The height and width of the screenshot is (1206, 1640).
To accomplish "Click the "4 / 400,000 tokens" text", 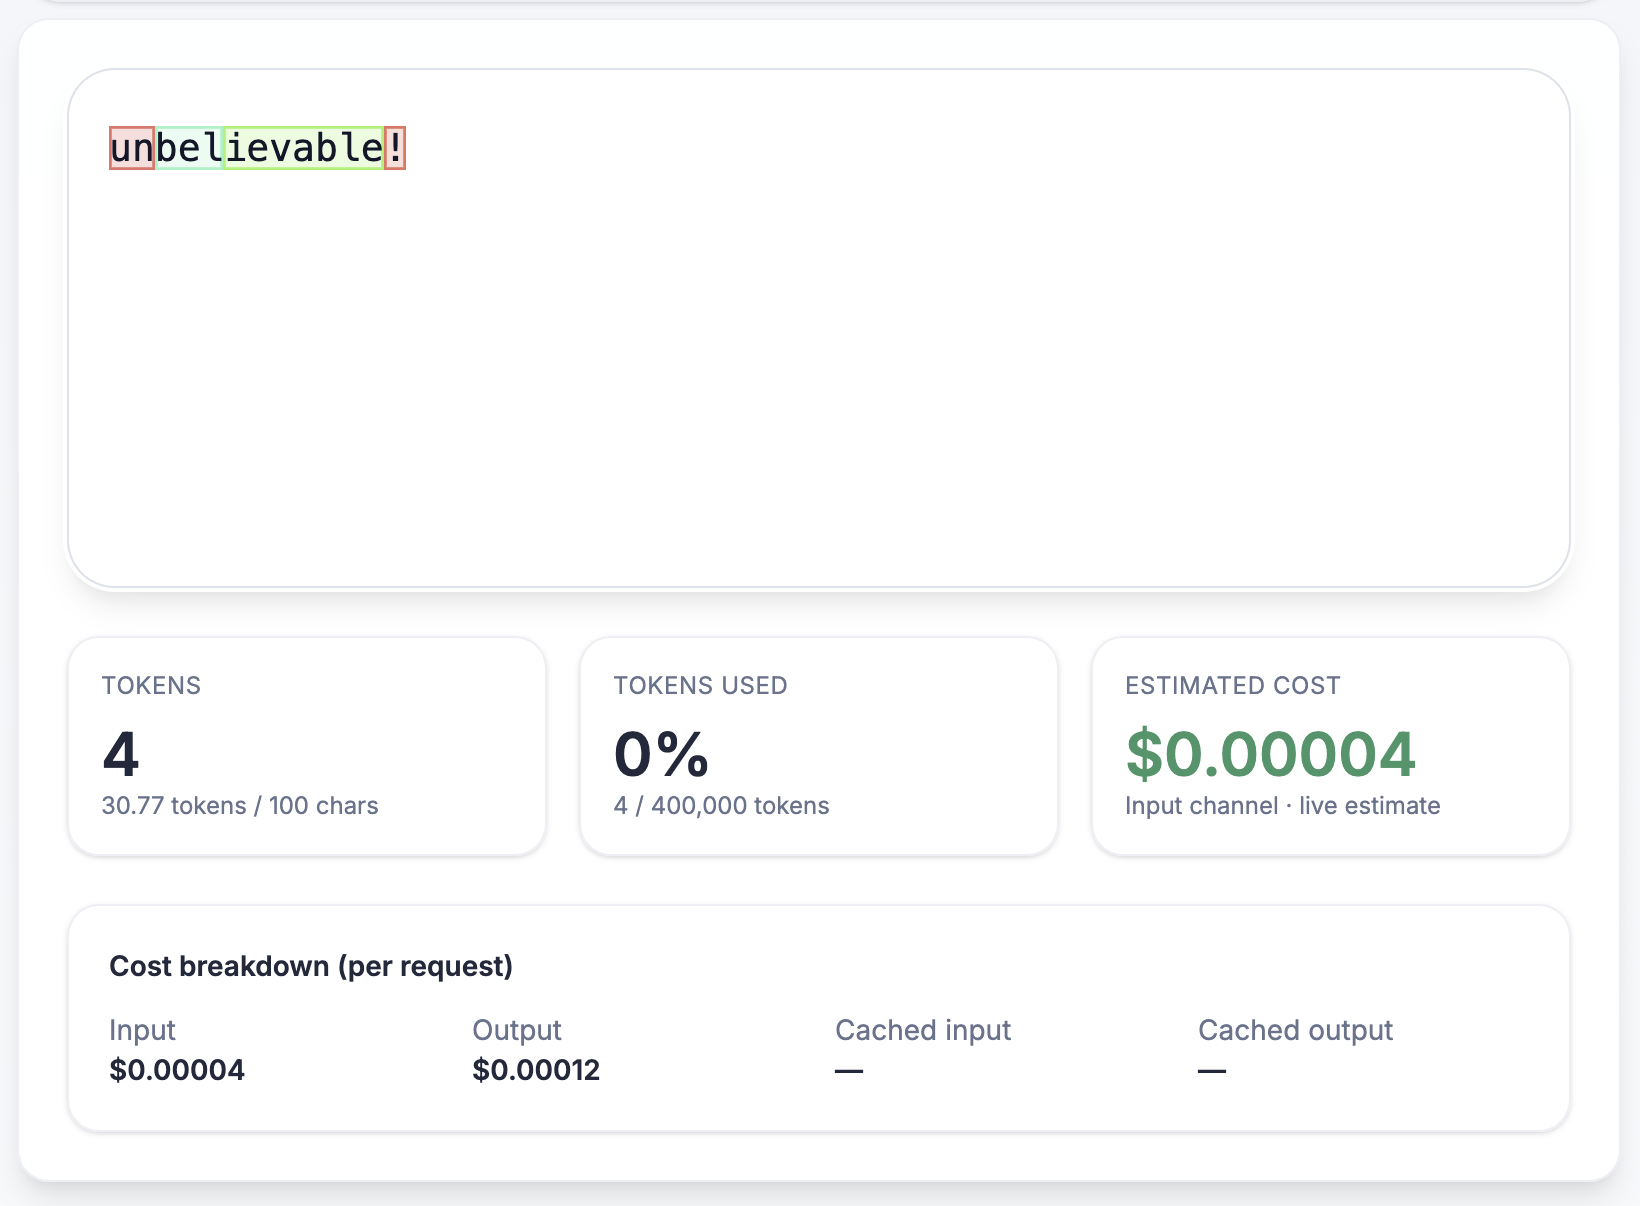I will (721, 806).
